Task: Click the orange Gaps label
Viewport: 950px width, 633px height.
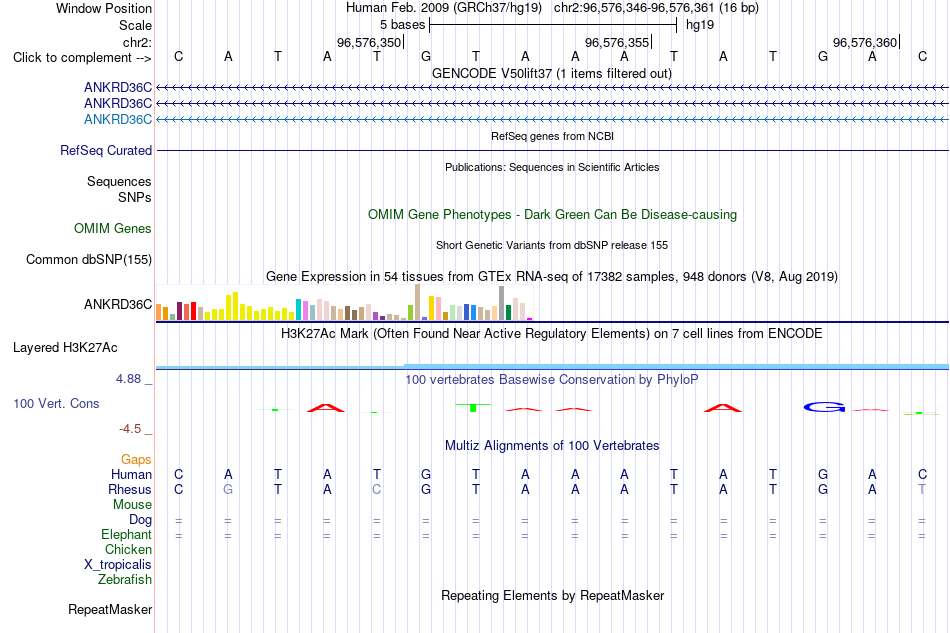Action: tap(136, 460)
